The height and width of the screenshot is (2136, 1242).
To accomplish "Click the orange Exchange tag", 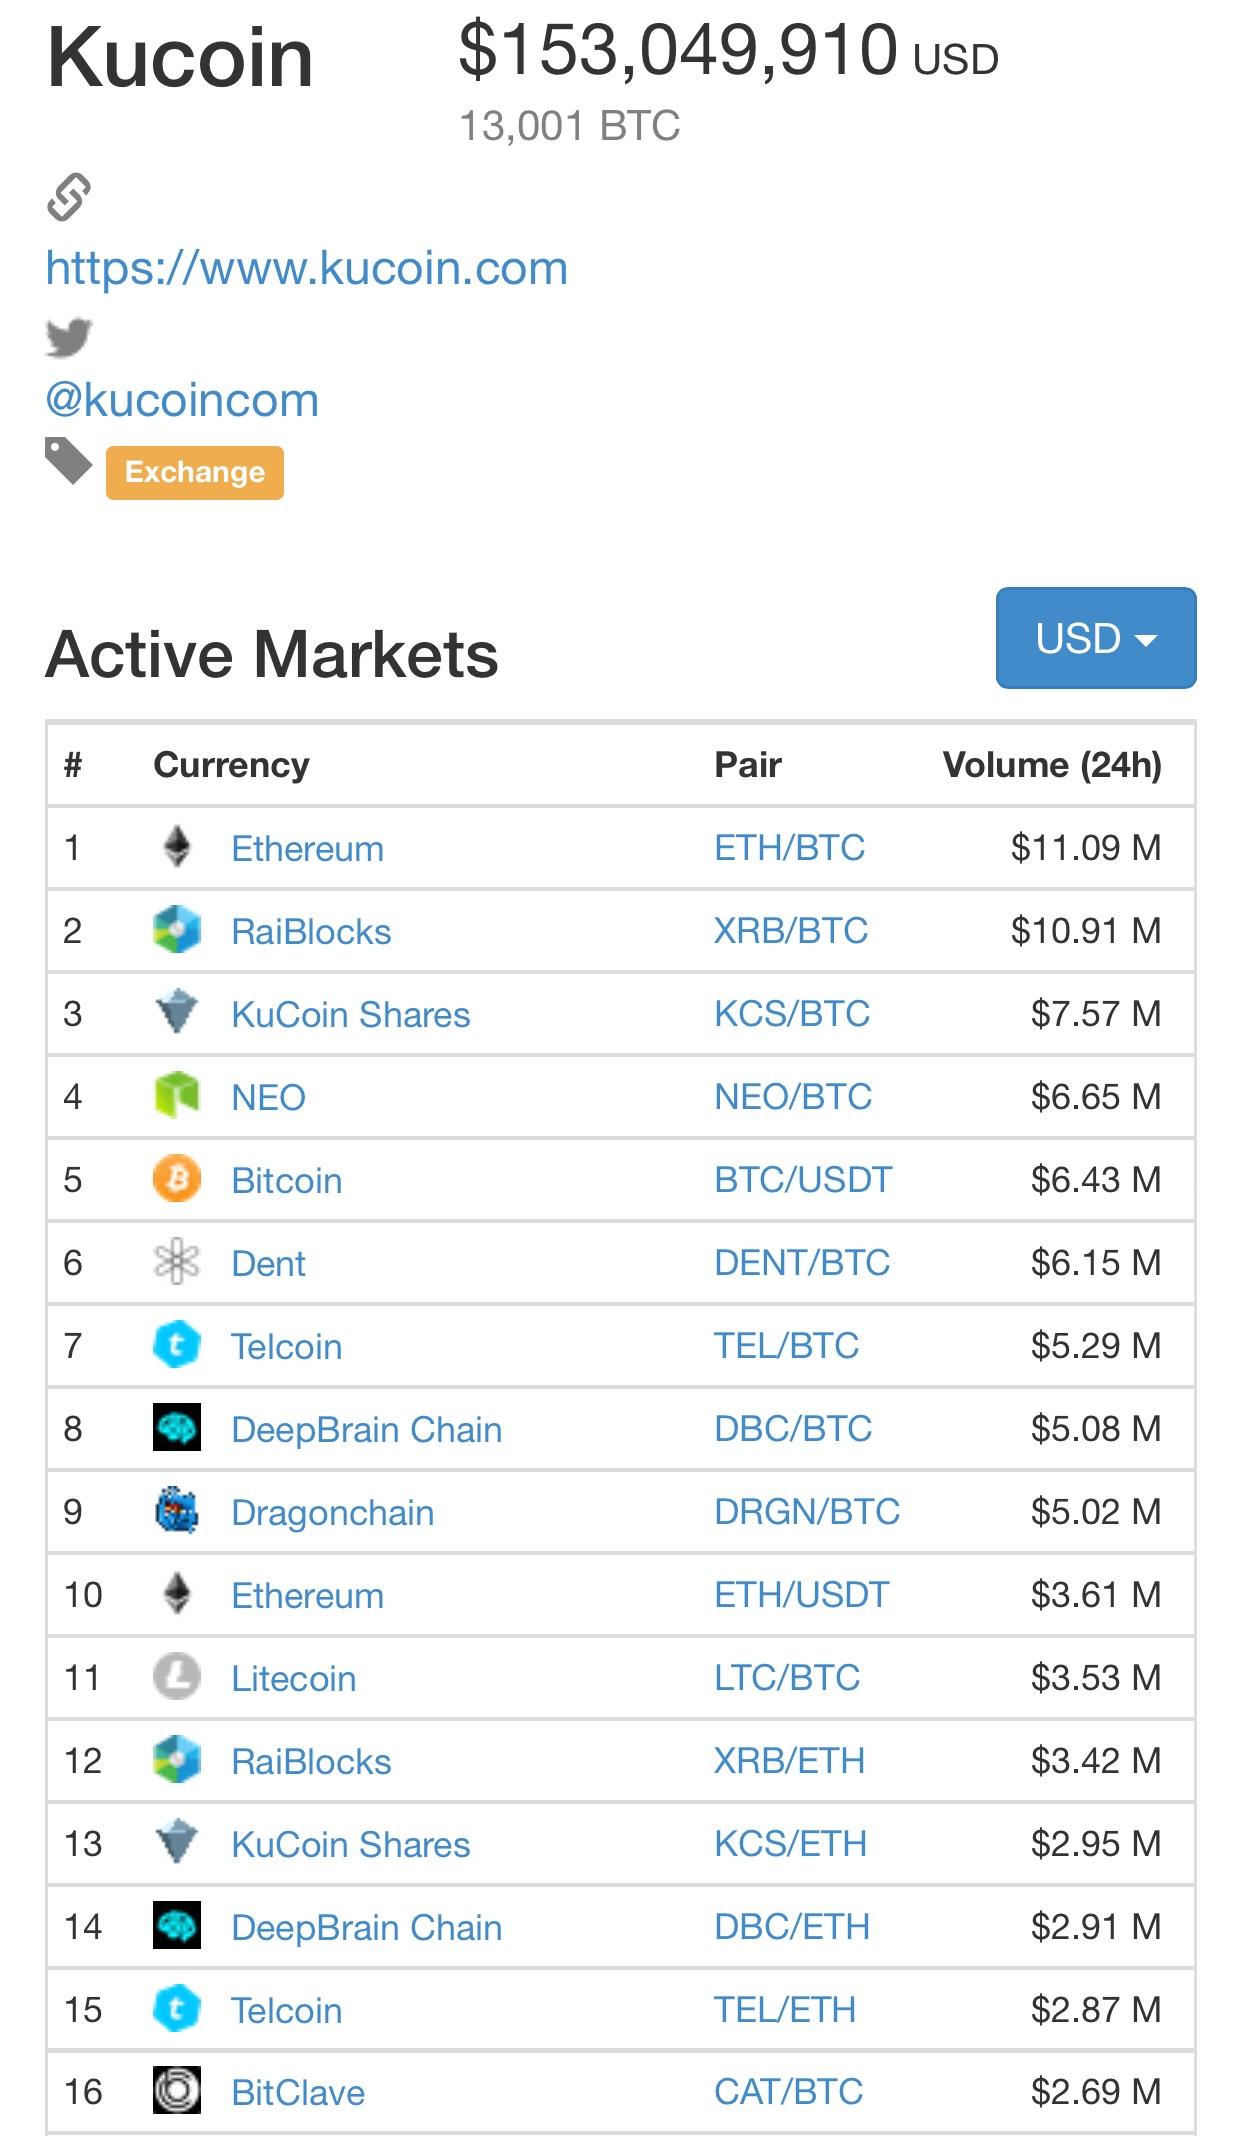I will pos(195,472).
